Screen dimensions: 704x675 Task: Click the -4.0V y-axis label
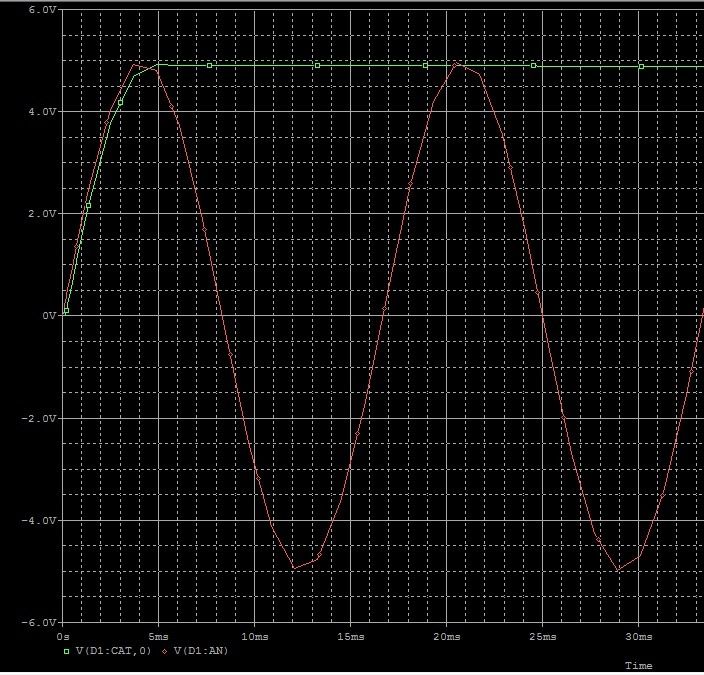coord(39,521)
